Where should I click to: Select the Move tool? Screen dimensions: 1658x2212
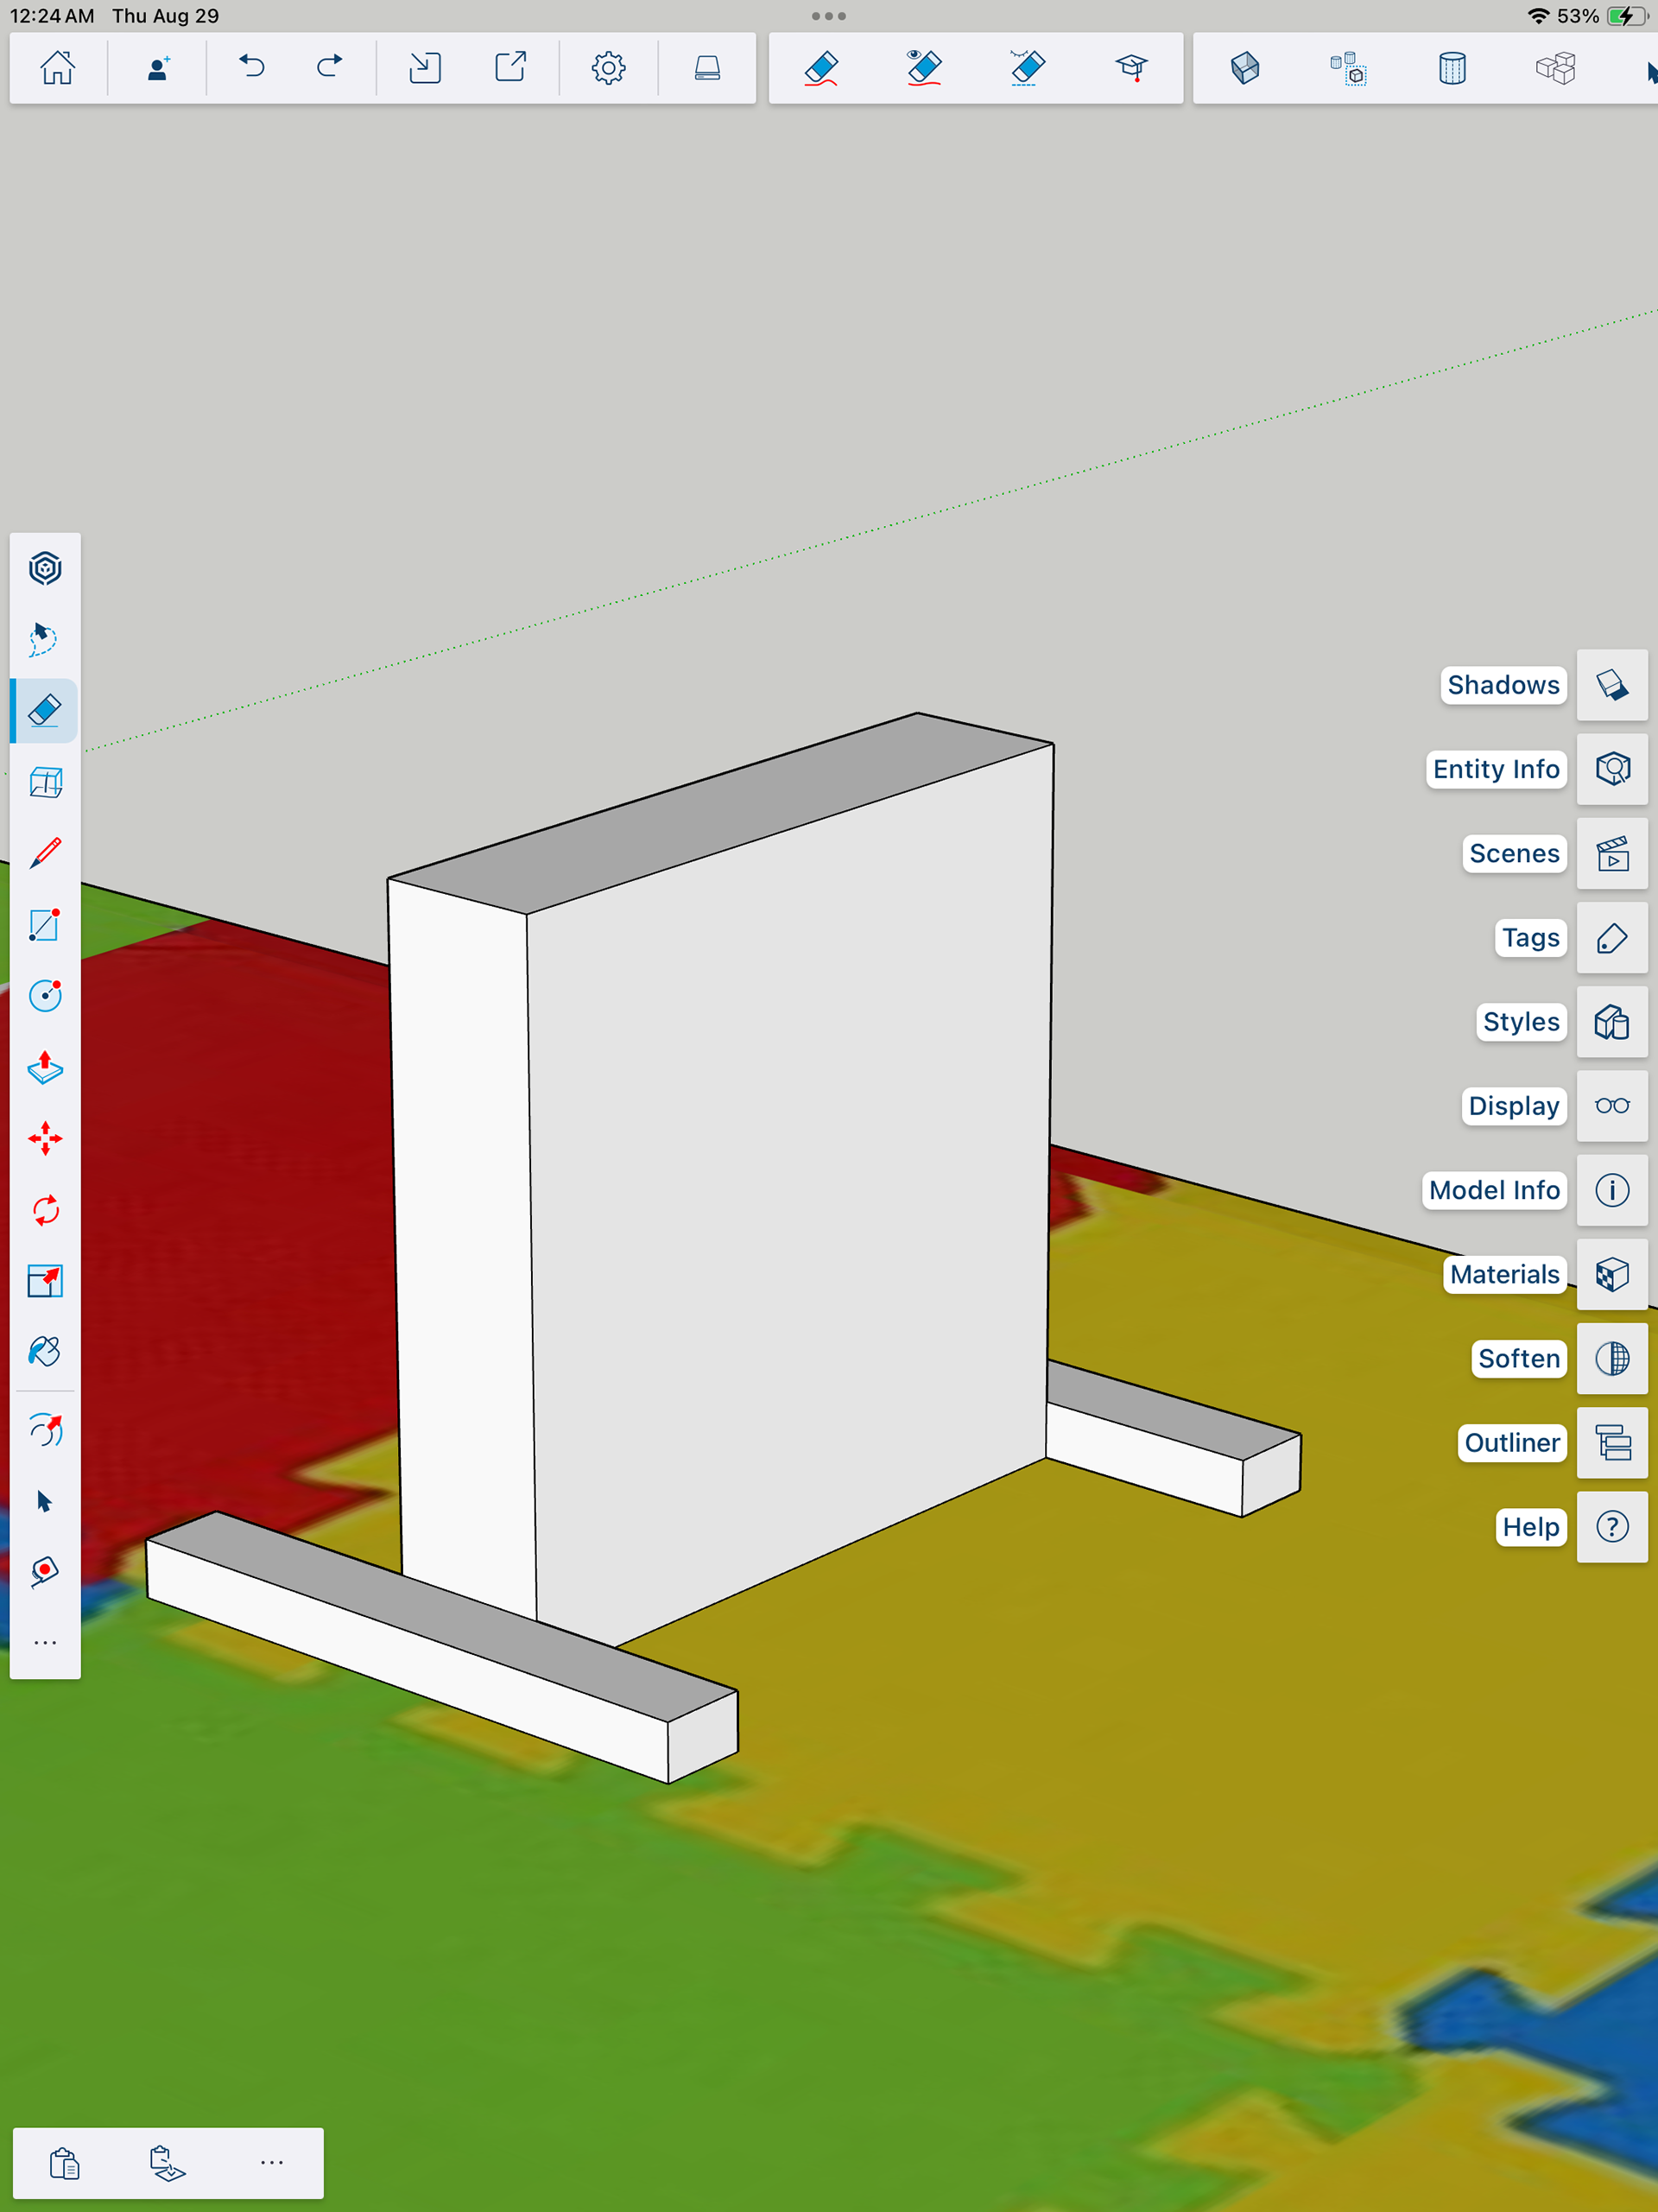pyautogui.click(x=45, y=1139)
